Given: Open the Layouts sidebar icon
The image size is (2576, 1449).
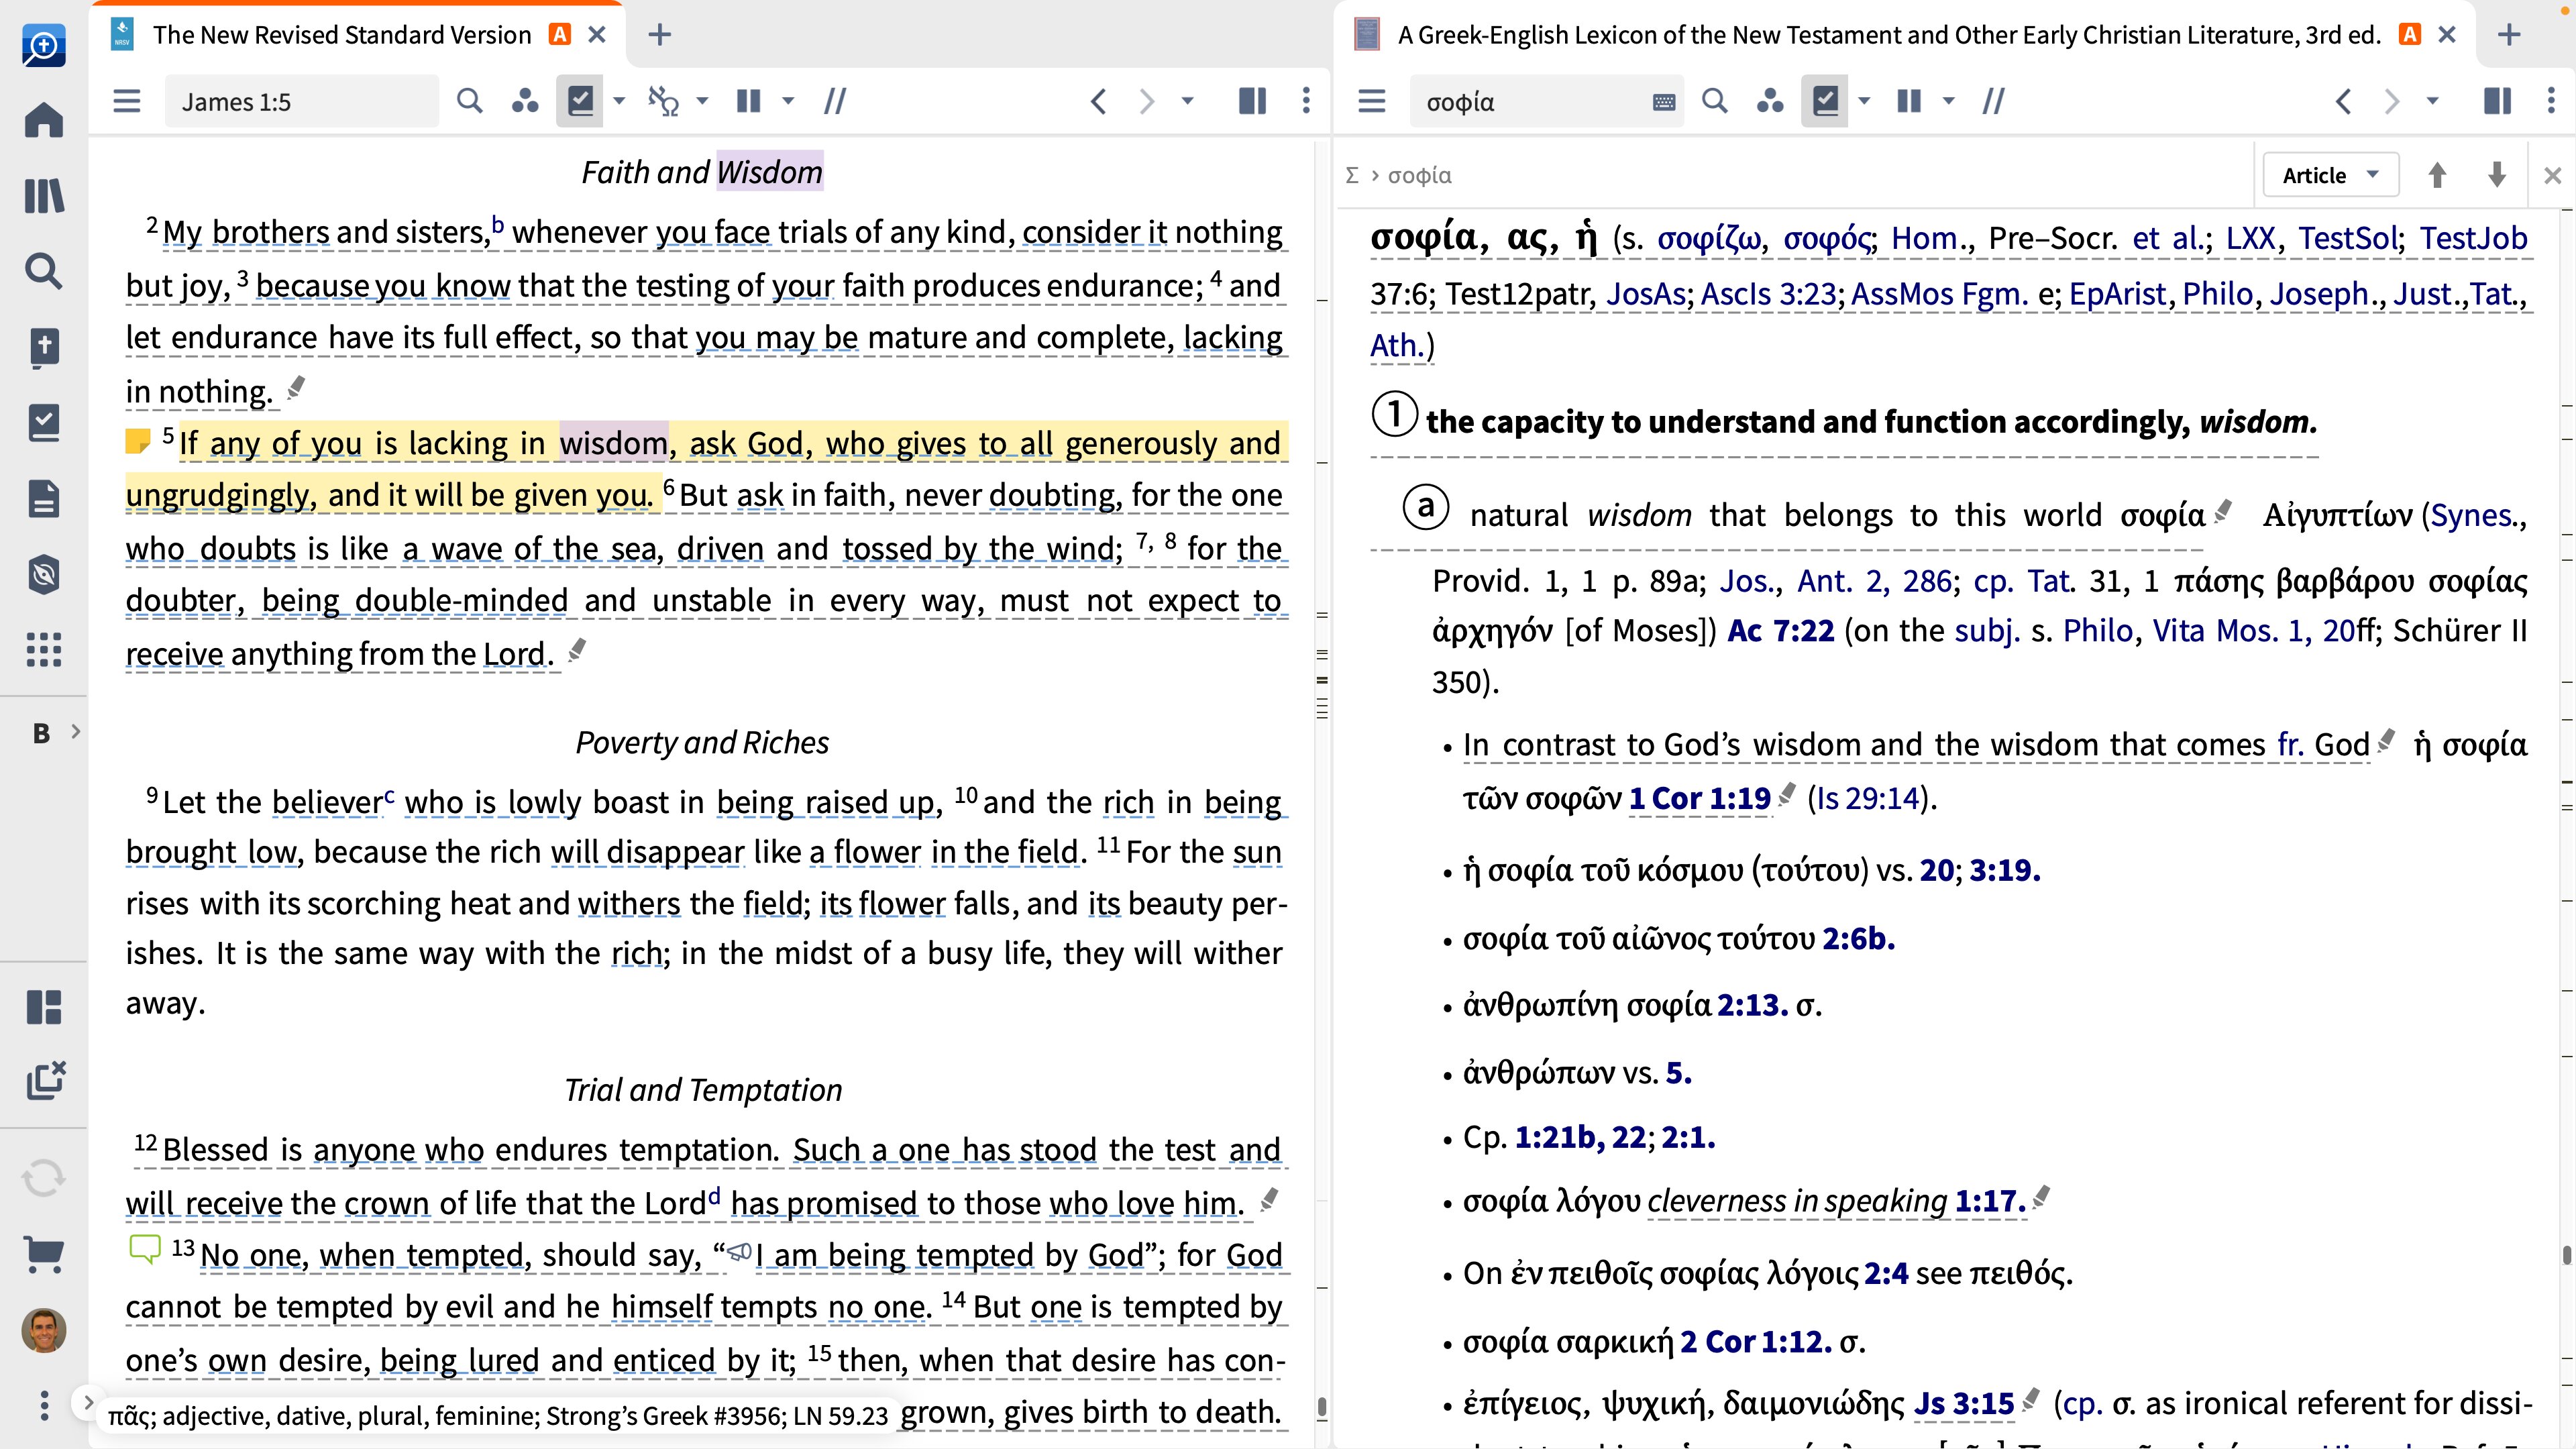Looking at the screenshot, I should coord(43,1006).
